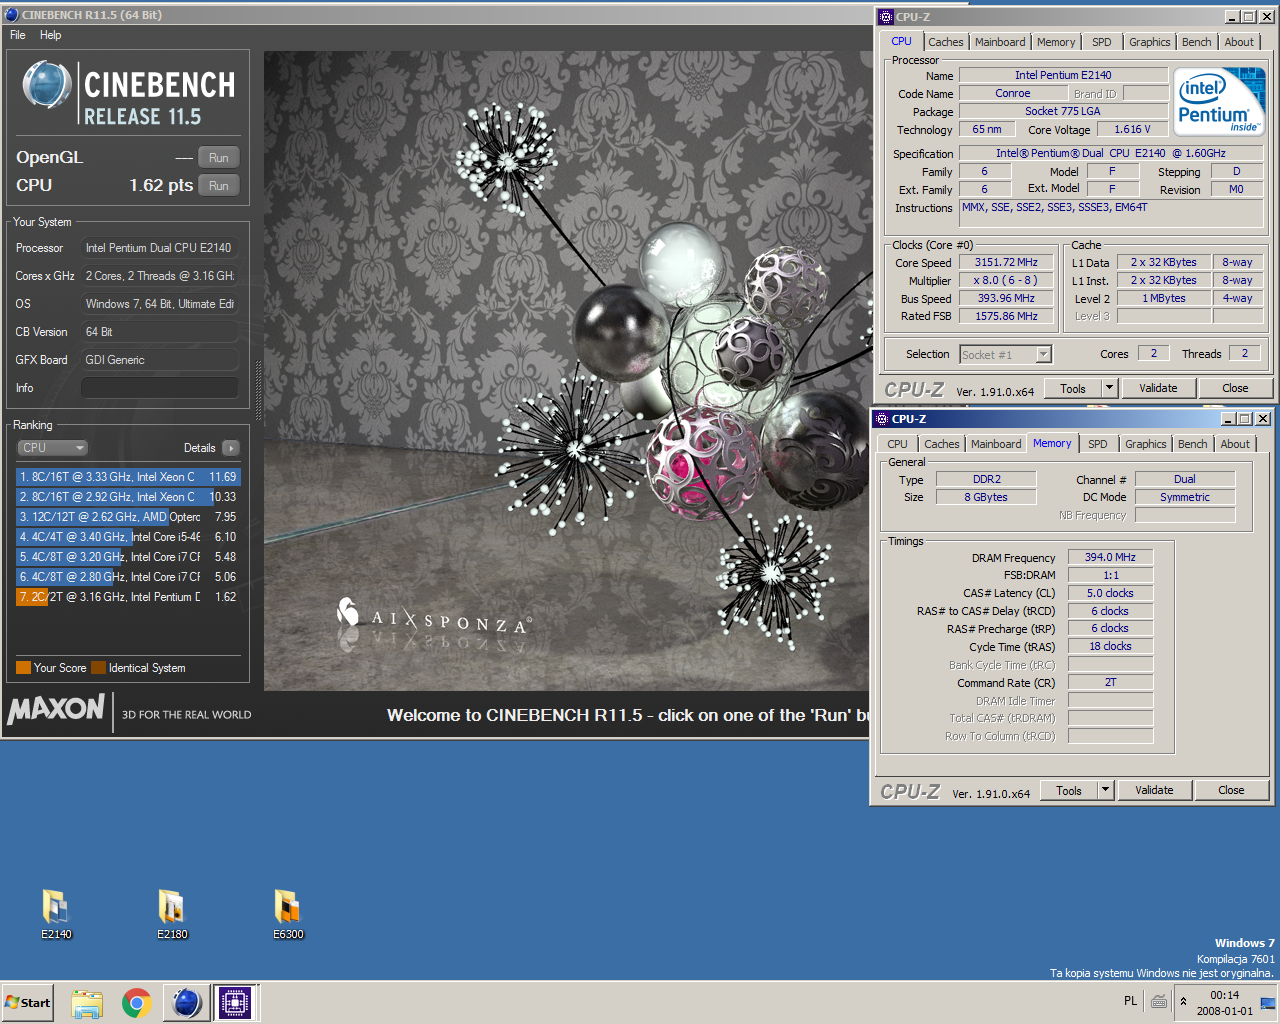Switch to Caches tab in upper CPU-Z
The image size is (1280, 1024).
point(945,42)
